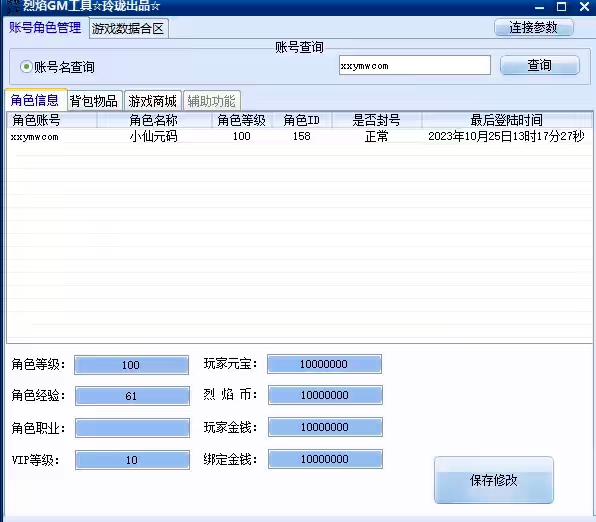Viewport: 596px width, 522px height.
Task: Click the 保存修改 button
Action: pyautogui.click(x=493, y=480)
